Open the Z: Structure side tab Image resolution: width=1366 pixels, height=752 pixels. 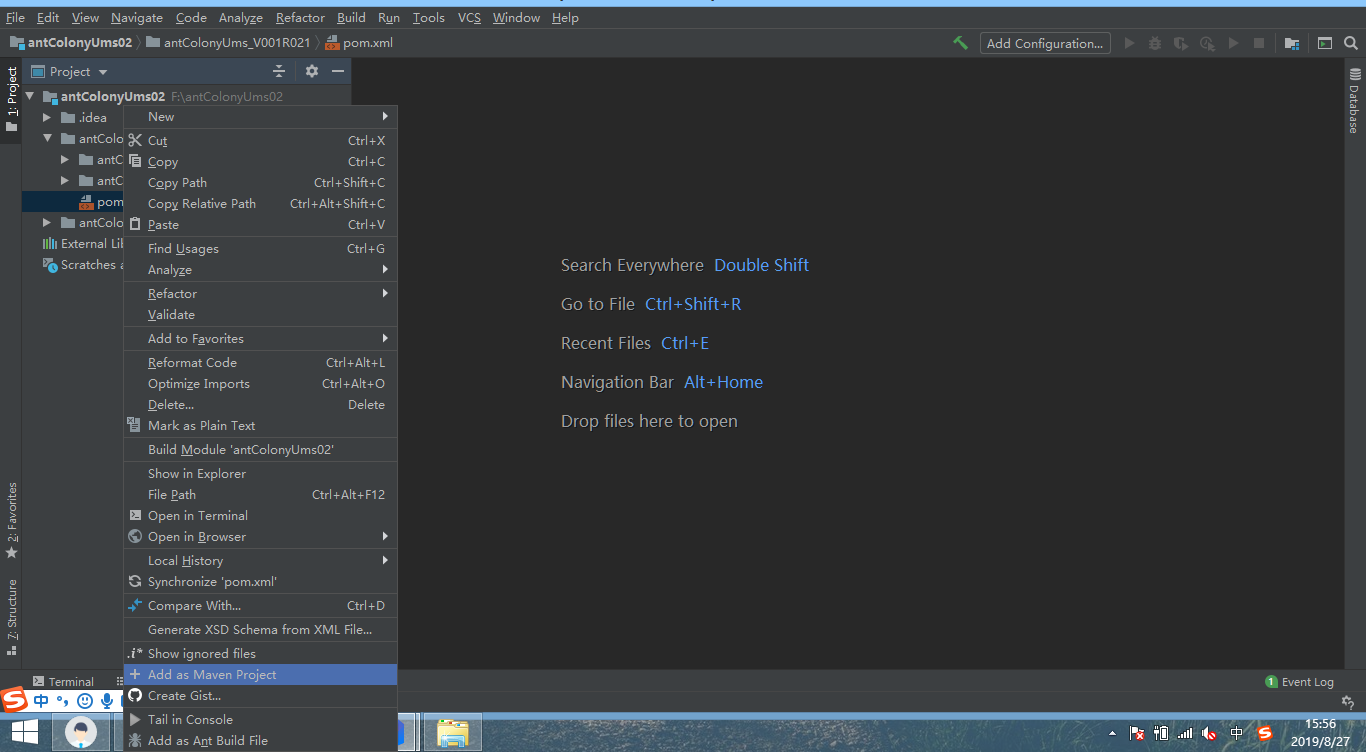point(12,616)
